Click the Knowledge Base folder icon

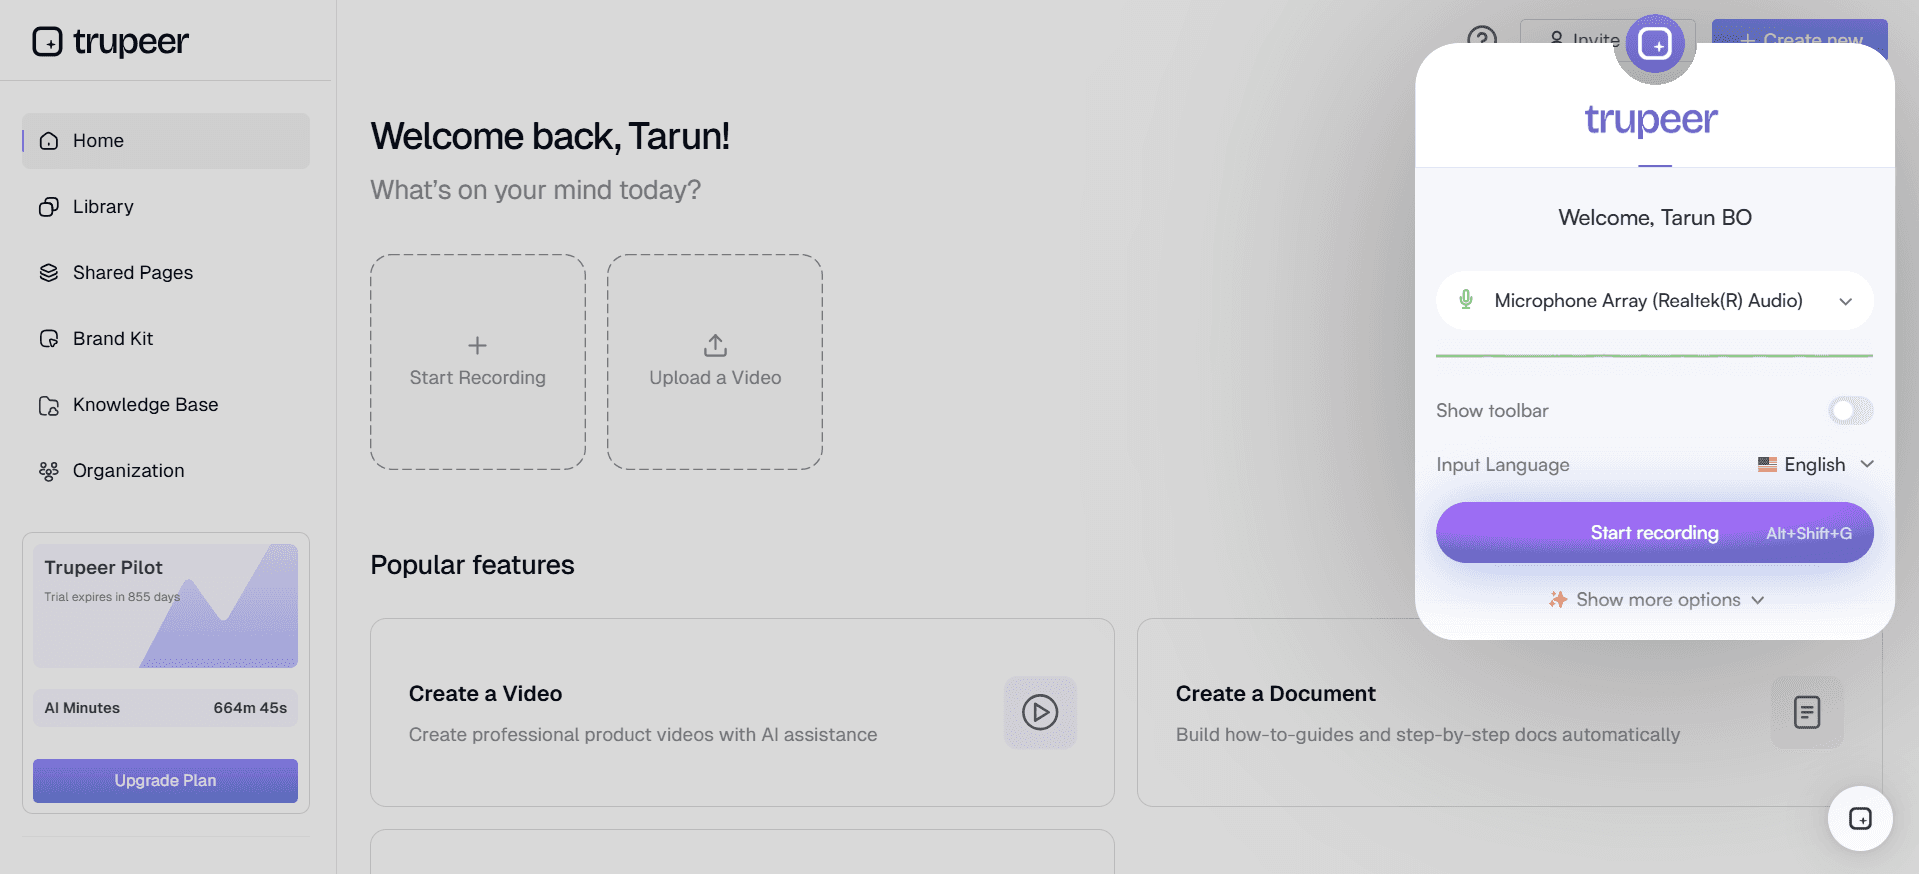coord(49,405)
